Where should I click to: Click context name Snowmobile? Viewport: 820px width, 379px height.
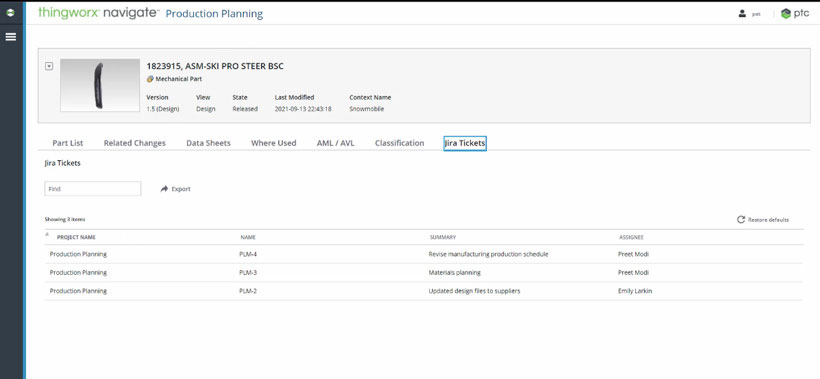point(367,109)
